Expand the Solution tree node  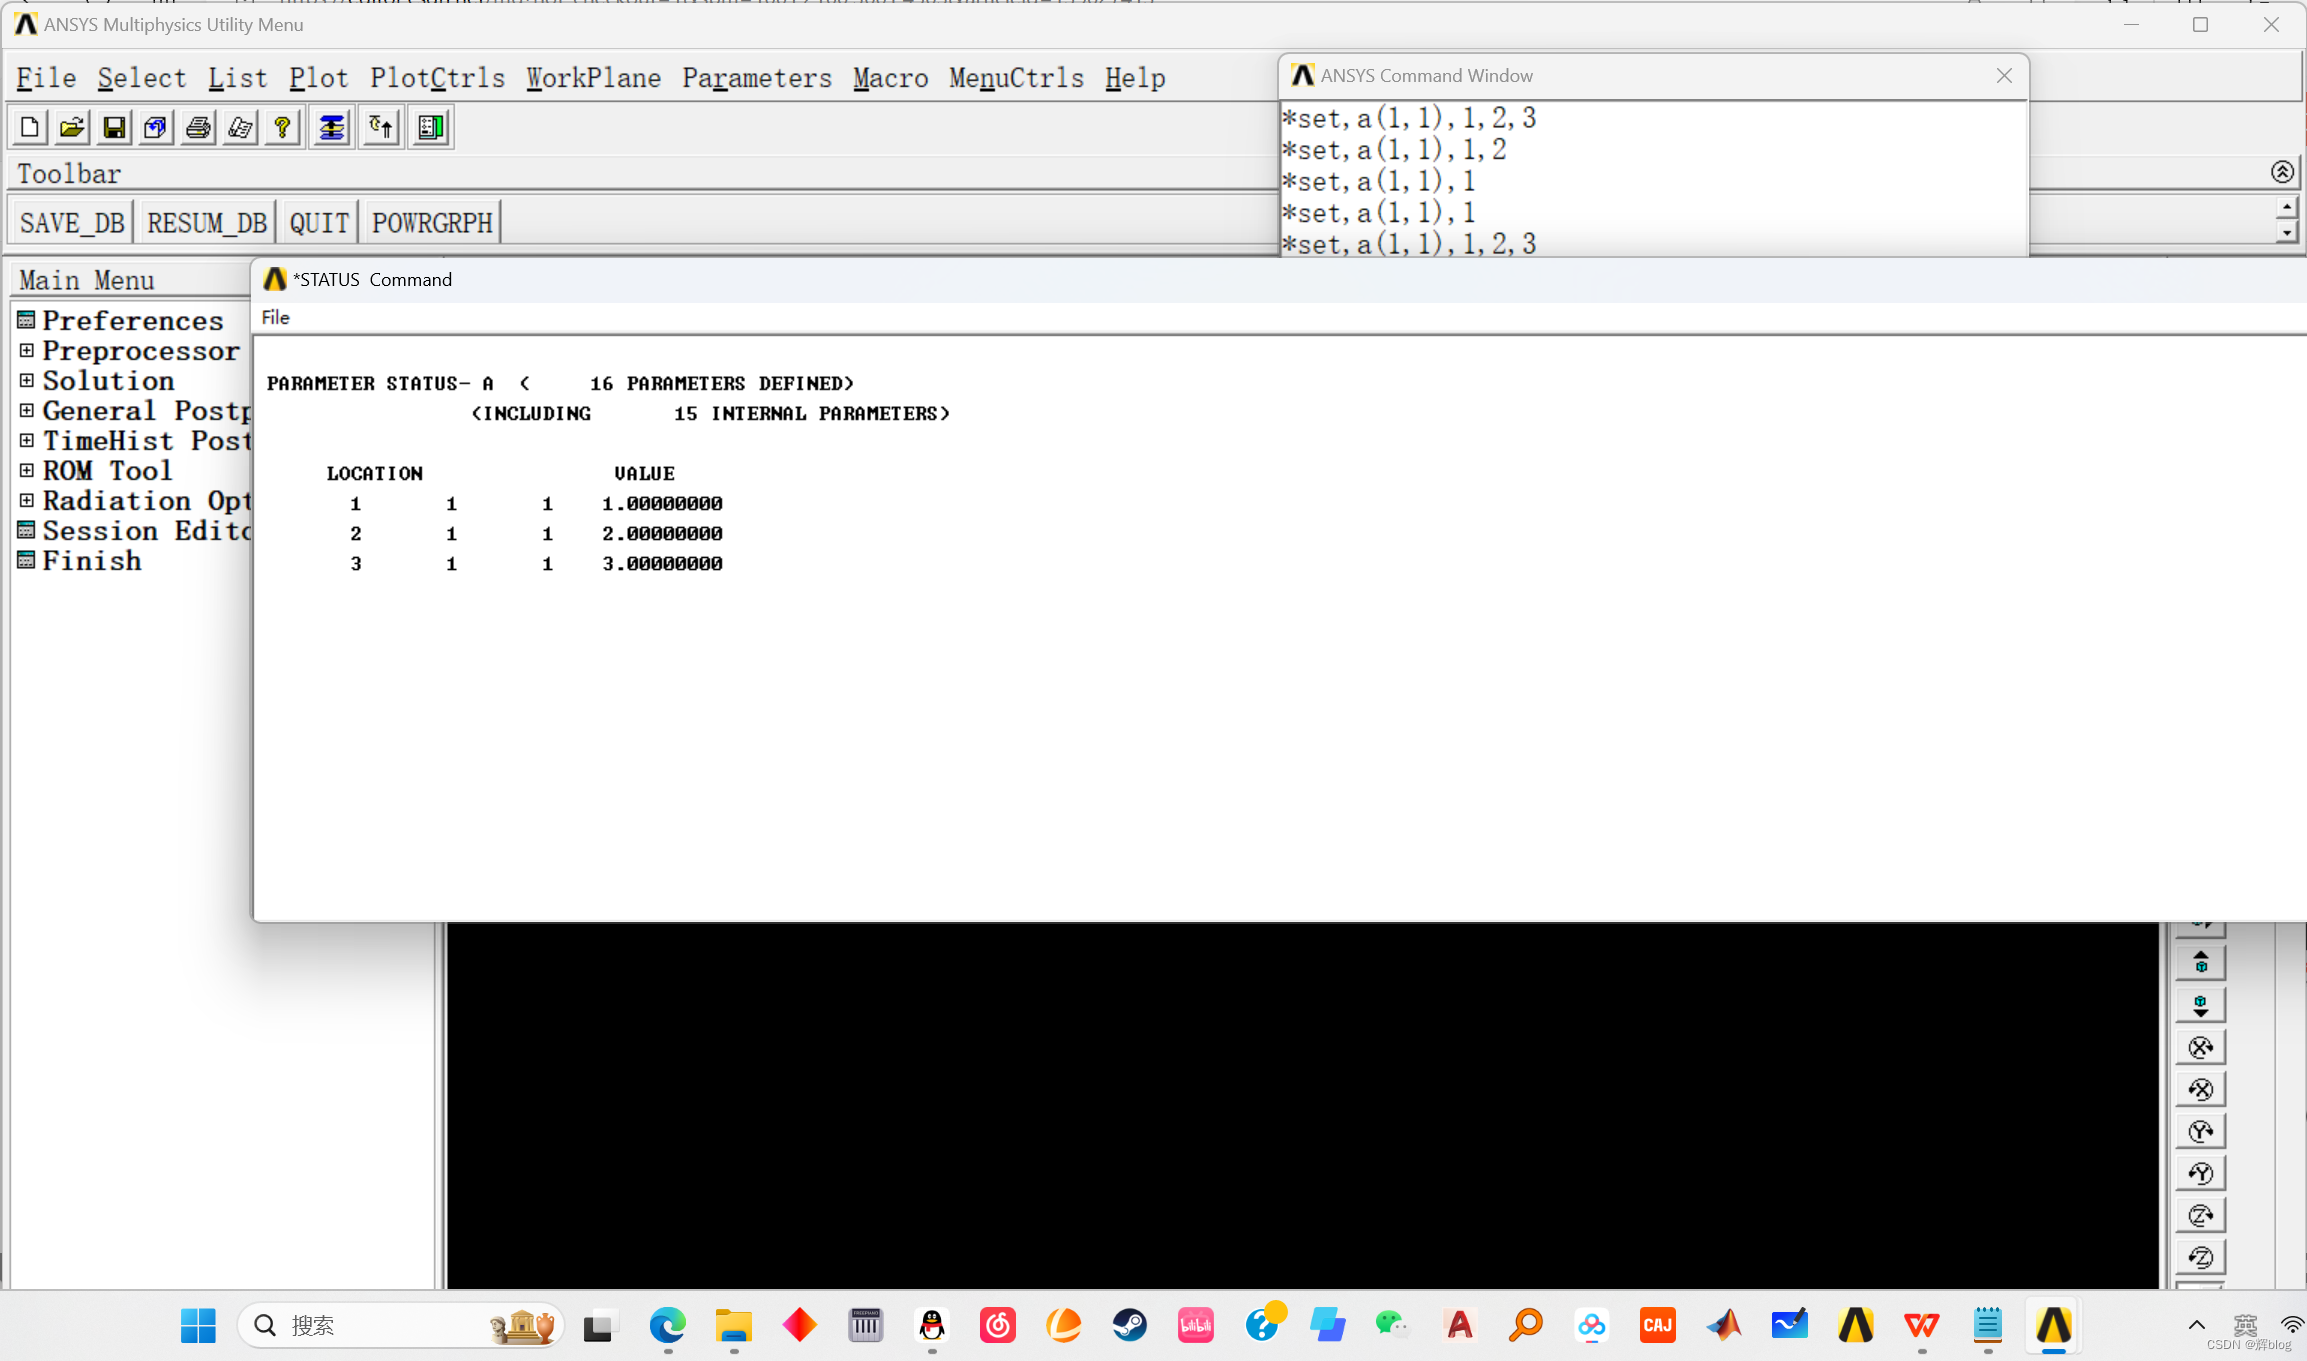pyautogui.click(x=27, y=381)
